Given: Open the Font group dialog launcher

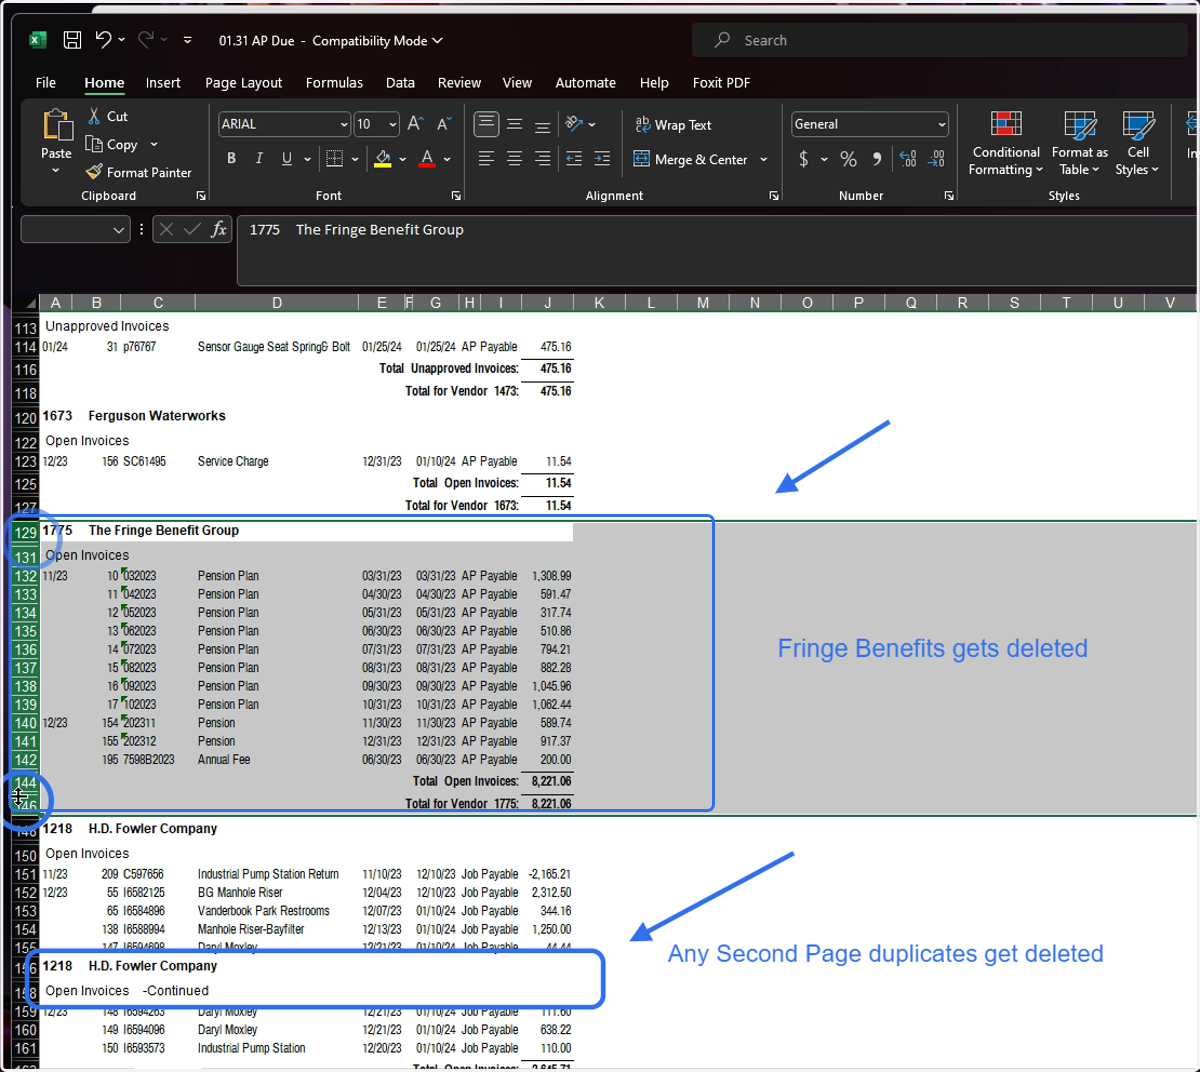Looking at the screenshot, I should point(456,196).
